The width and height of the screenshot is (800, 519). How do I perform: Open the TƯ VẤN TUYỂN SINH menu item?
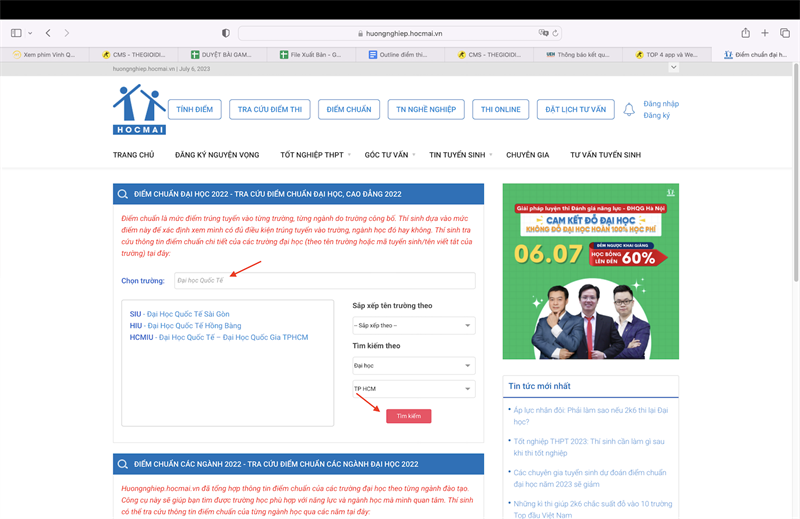[x=605, y=155]
